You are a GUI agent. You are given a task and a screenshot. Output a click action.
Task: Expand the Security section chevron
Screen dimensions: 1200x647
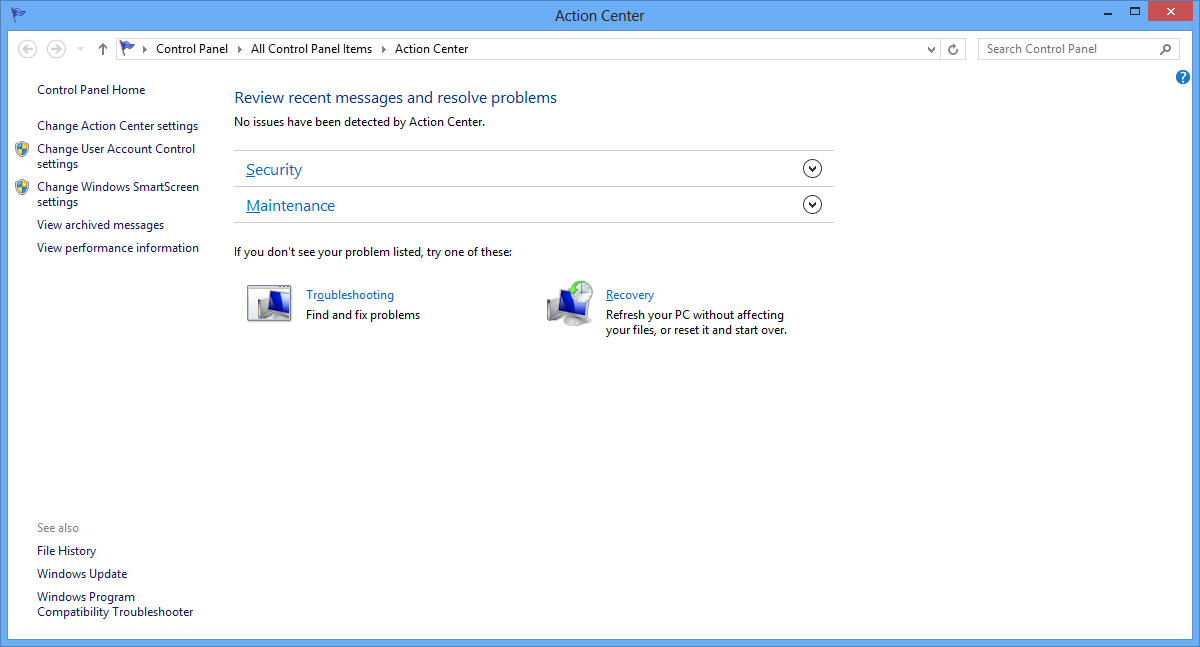click(812, 169)
